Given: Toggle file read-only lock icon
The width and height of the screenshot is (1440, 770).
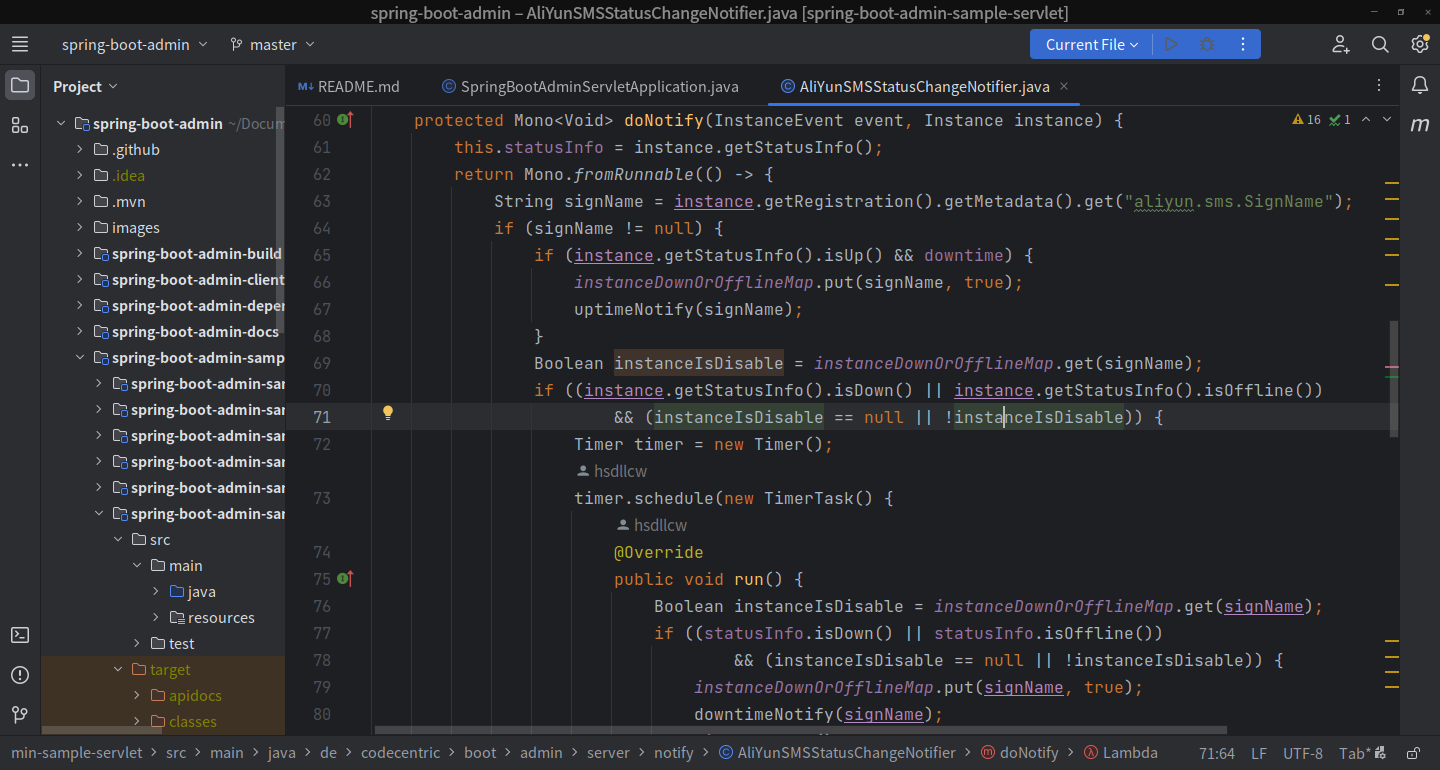Looking at the screenshot, I should point(1413,753).
